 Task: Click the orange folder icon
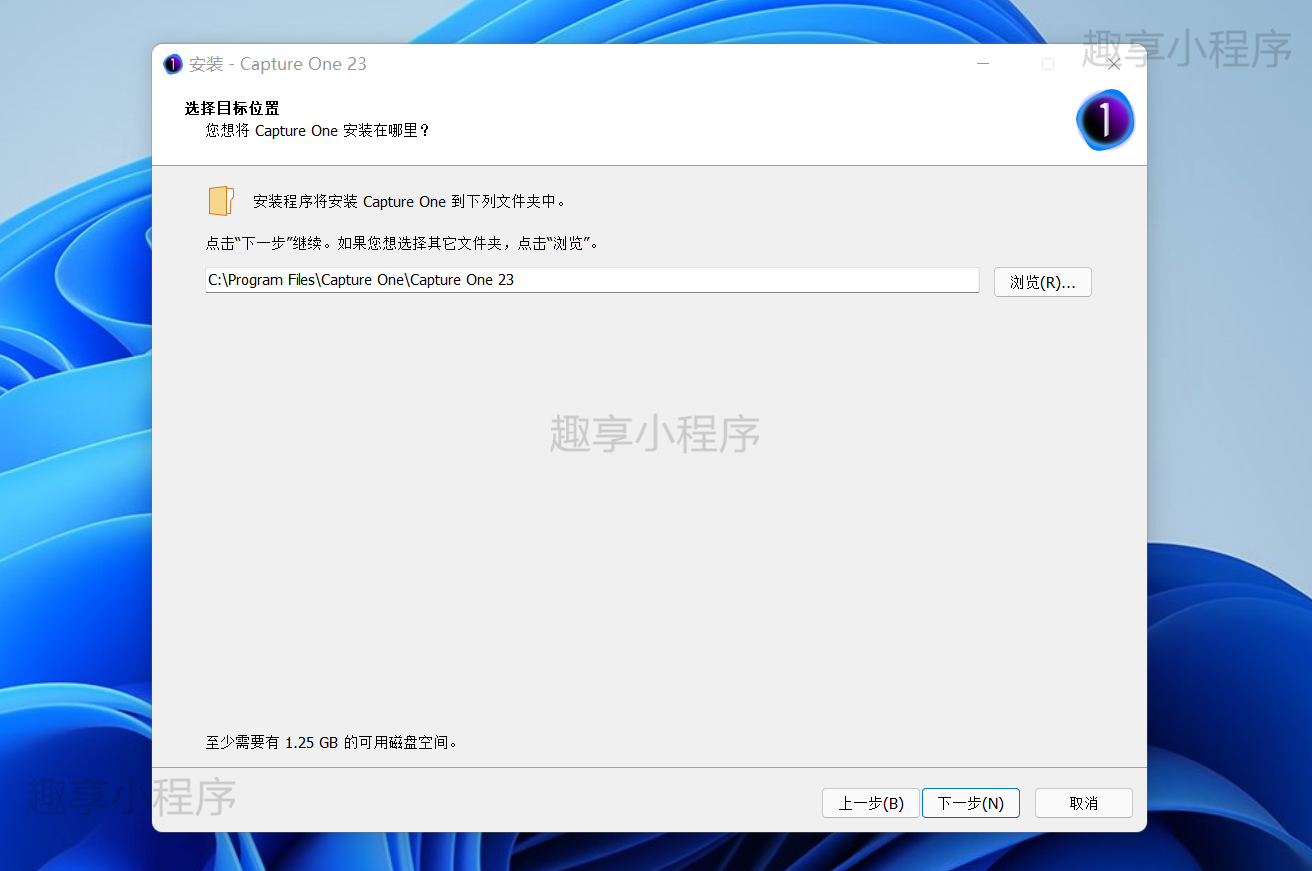click(x=221, y=201)
